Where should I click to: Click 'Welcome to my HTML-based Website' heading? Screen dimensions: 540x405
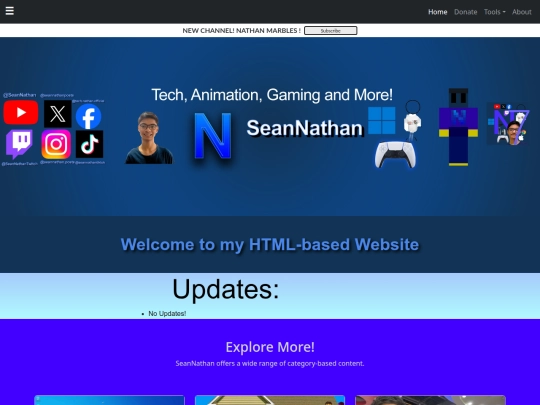tap(270, 245)
